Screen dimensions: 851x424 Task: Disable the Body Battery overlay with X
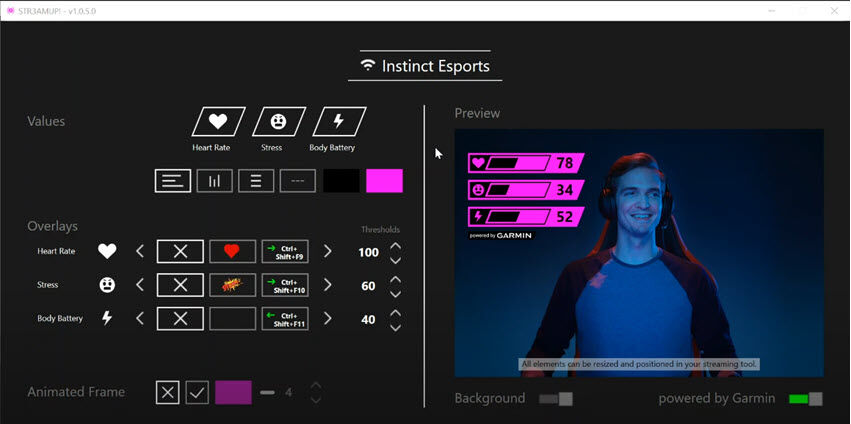click(180, 318)
